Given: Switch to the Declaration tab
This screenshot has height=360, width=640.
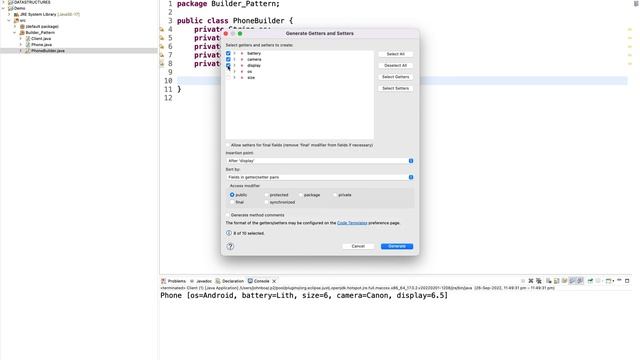Looking at the screenshot, I should (229, 281).
